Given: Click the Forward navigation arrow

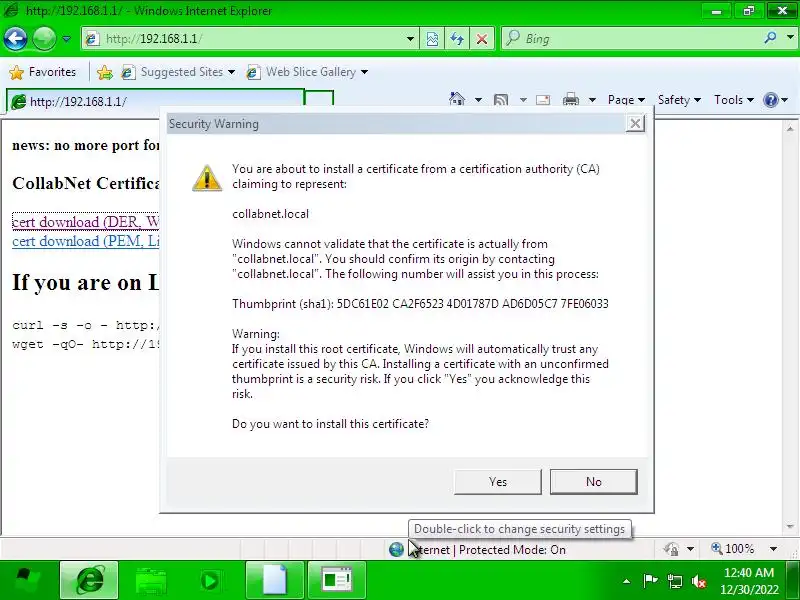Looking at the screenshot, I should pyautogui.click(x=44, y=38).
